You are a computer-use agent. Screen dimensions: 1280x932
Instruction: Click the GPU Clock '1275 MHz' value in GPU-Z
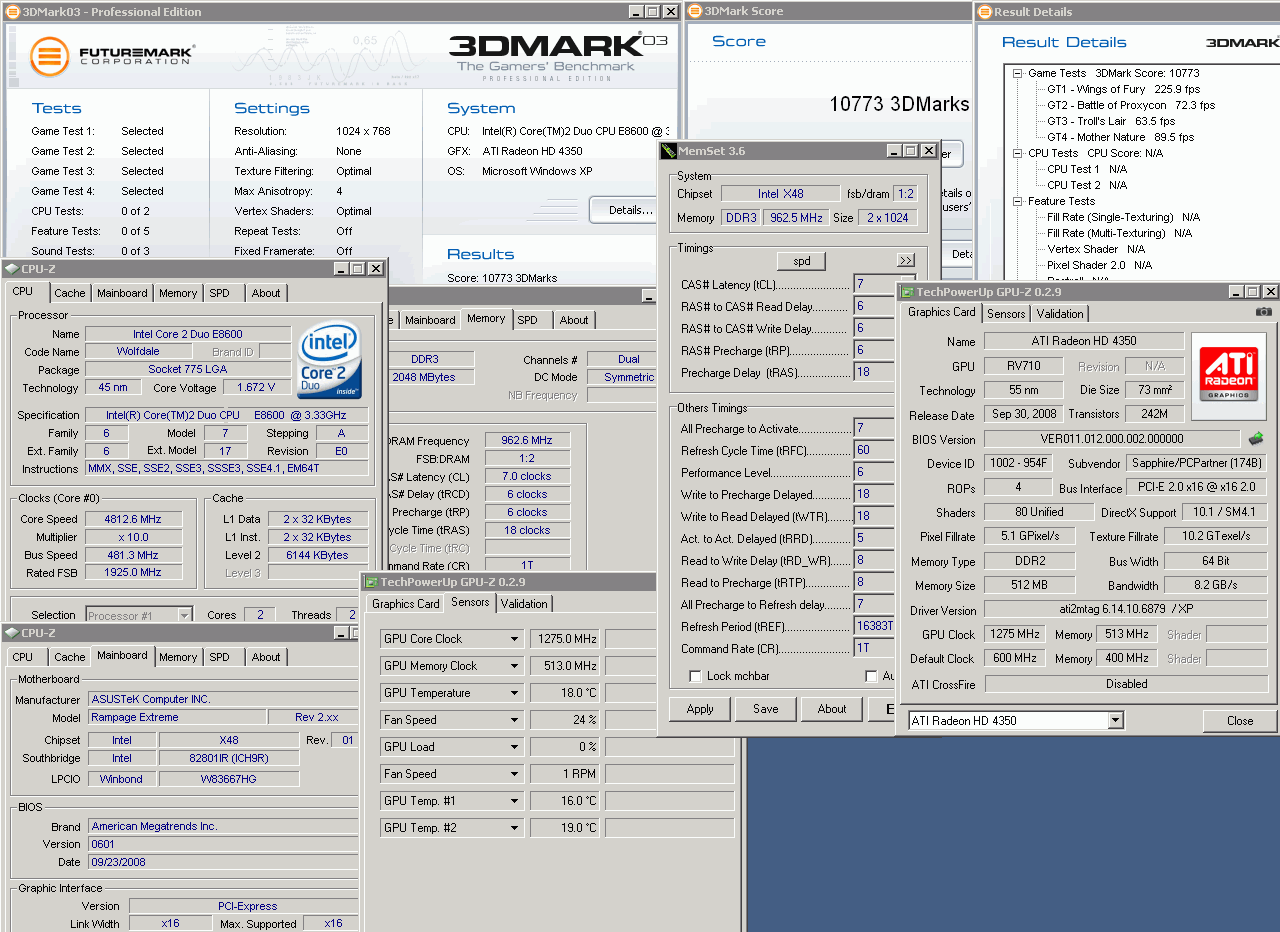(1014, 634)
